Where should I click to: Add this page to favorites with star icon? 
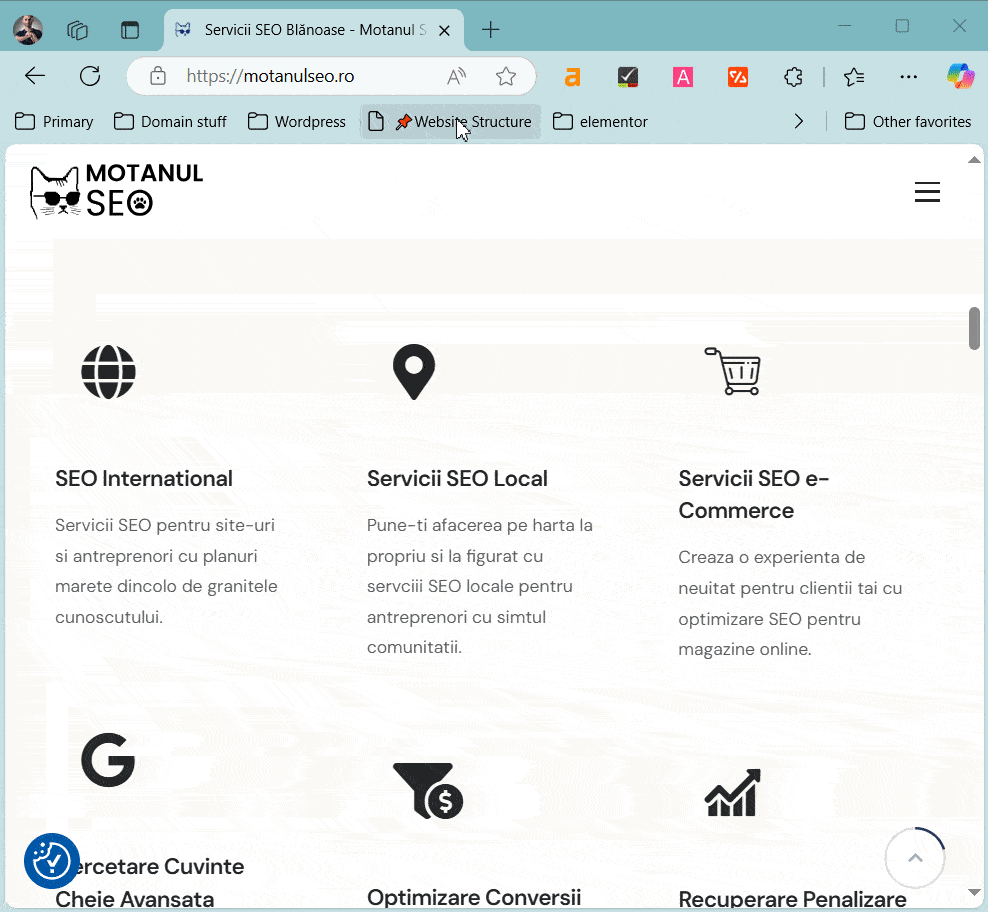[506, 76]
